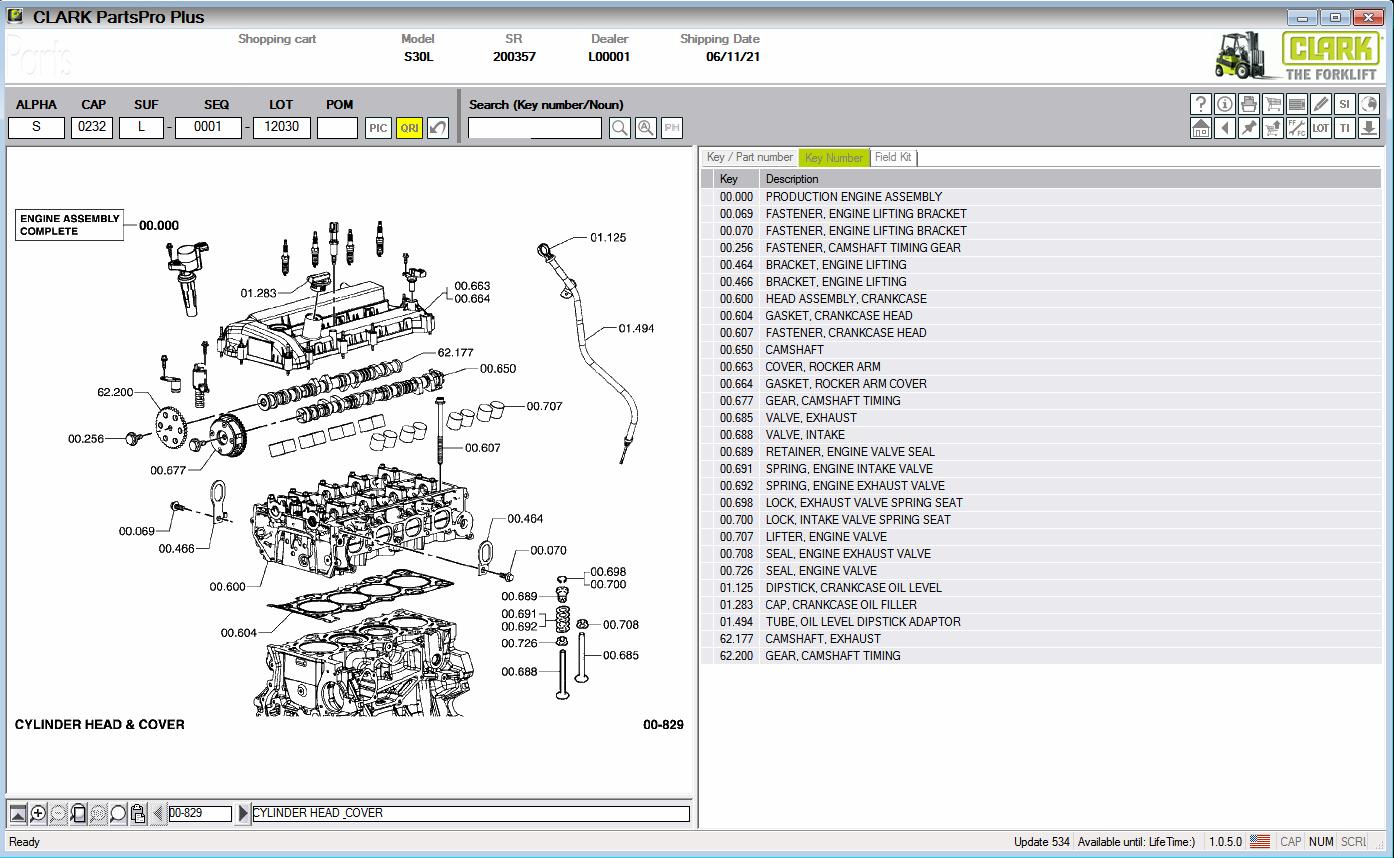
Task: Select row 01.283 CAP, CRANKCASE OIL FILLER
Action: (1041, 604)
